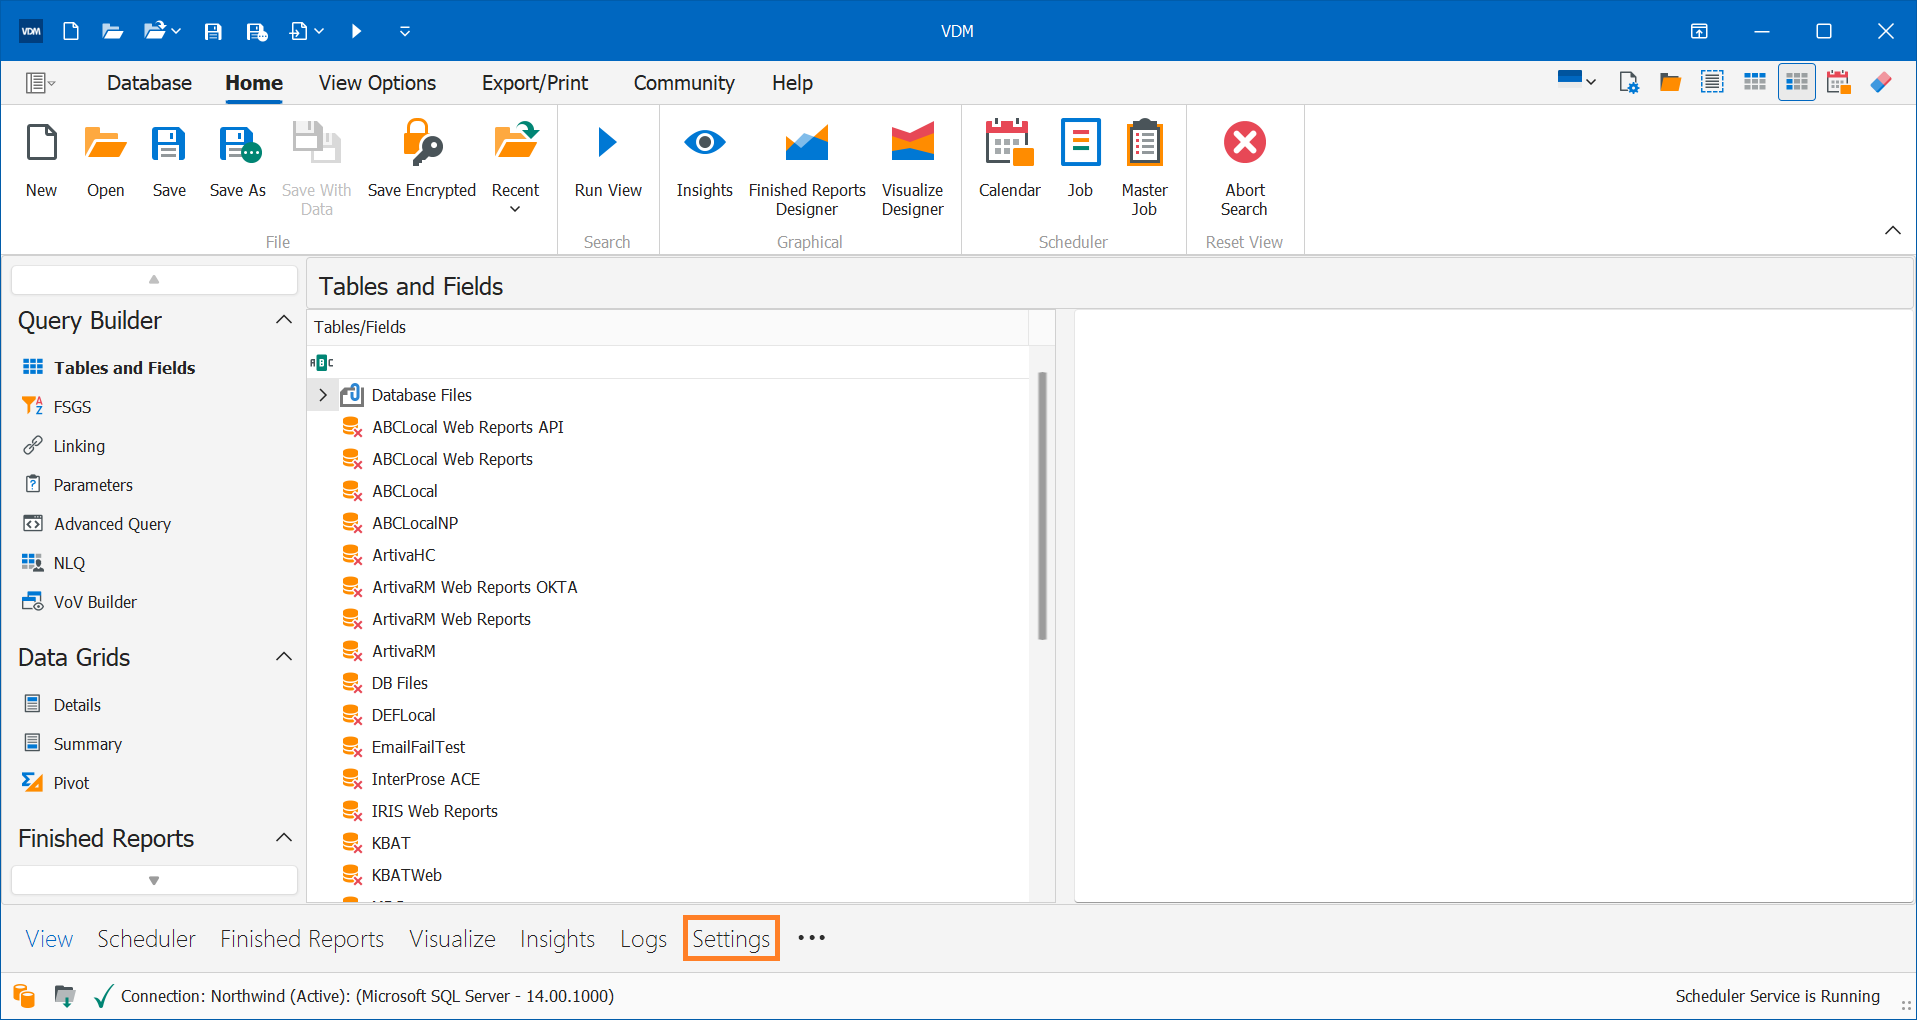Viewport: 1917px width, 1020px height.
Task: Create a new view with New
Action: tap(41, 160)
